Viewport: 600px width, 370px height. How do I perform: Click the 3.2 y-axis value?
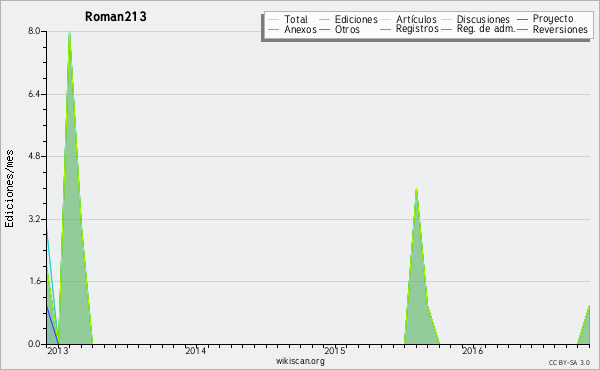[34, 219]
